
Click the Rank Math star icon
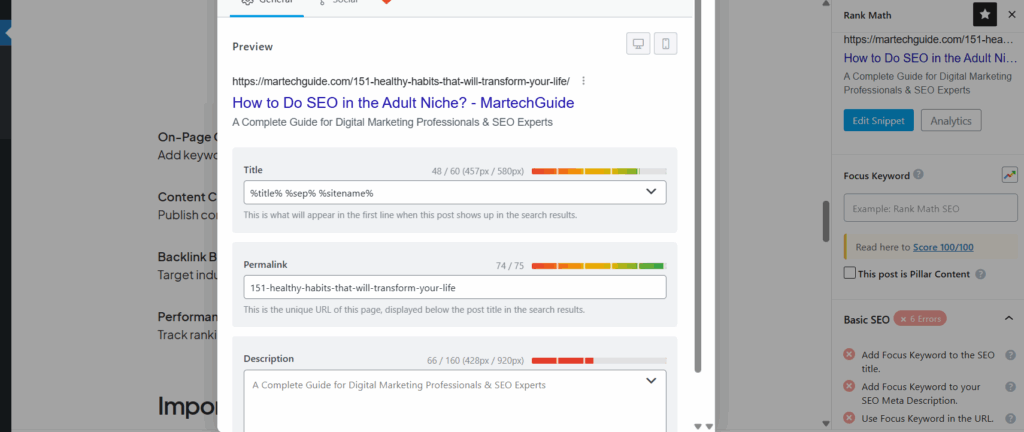[985, 14]
